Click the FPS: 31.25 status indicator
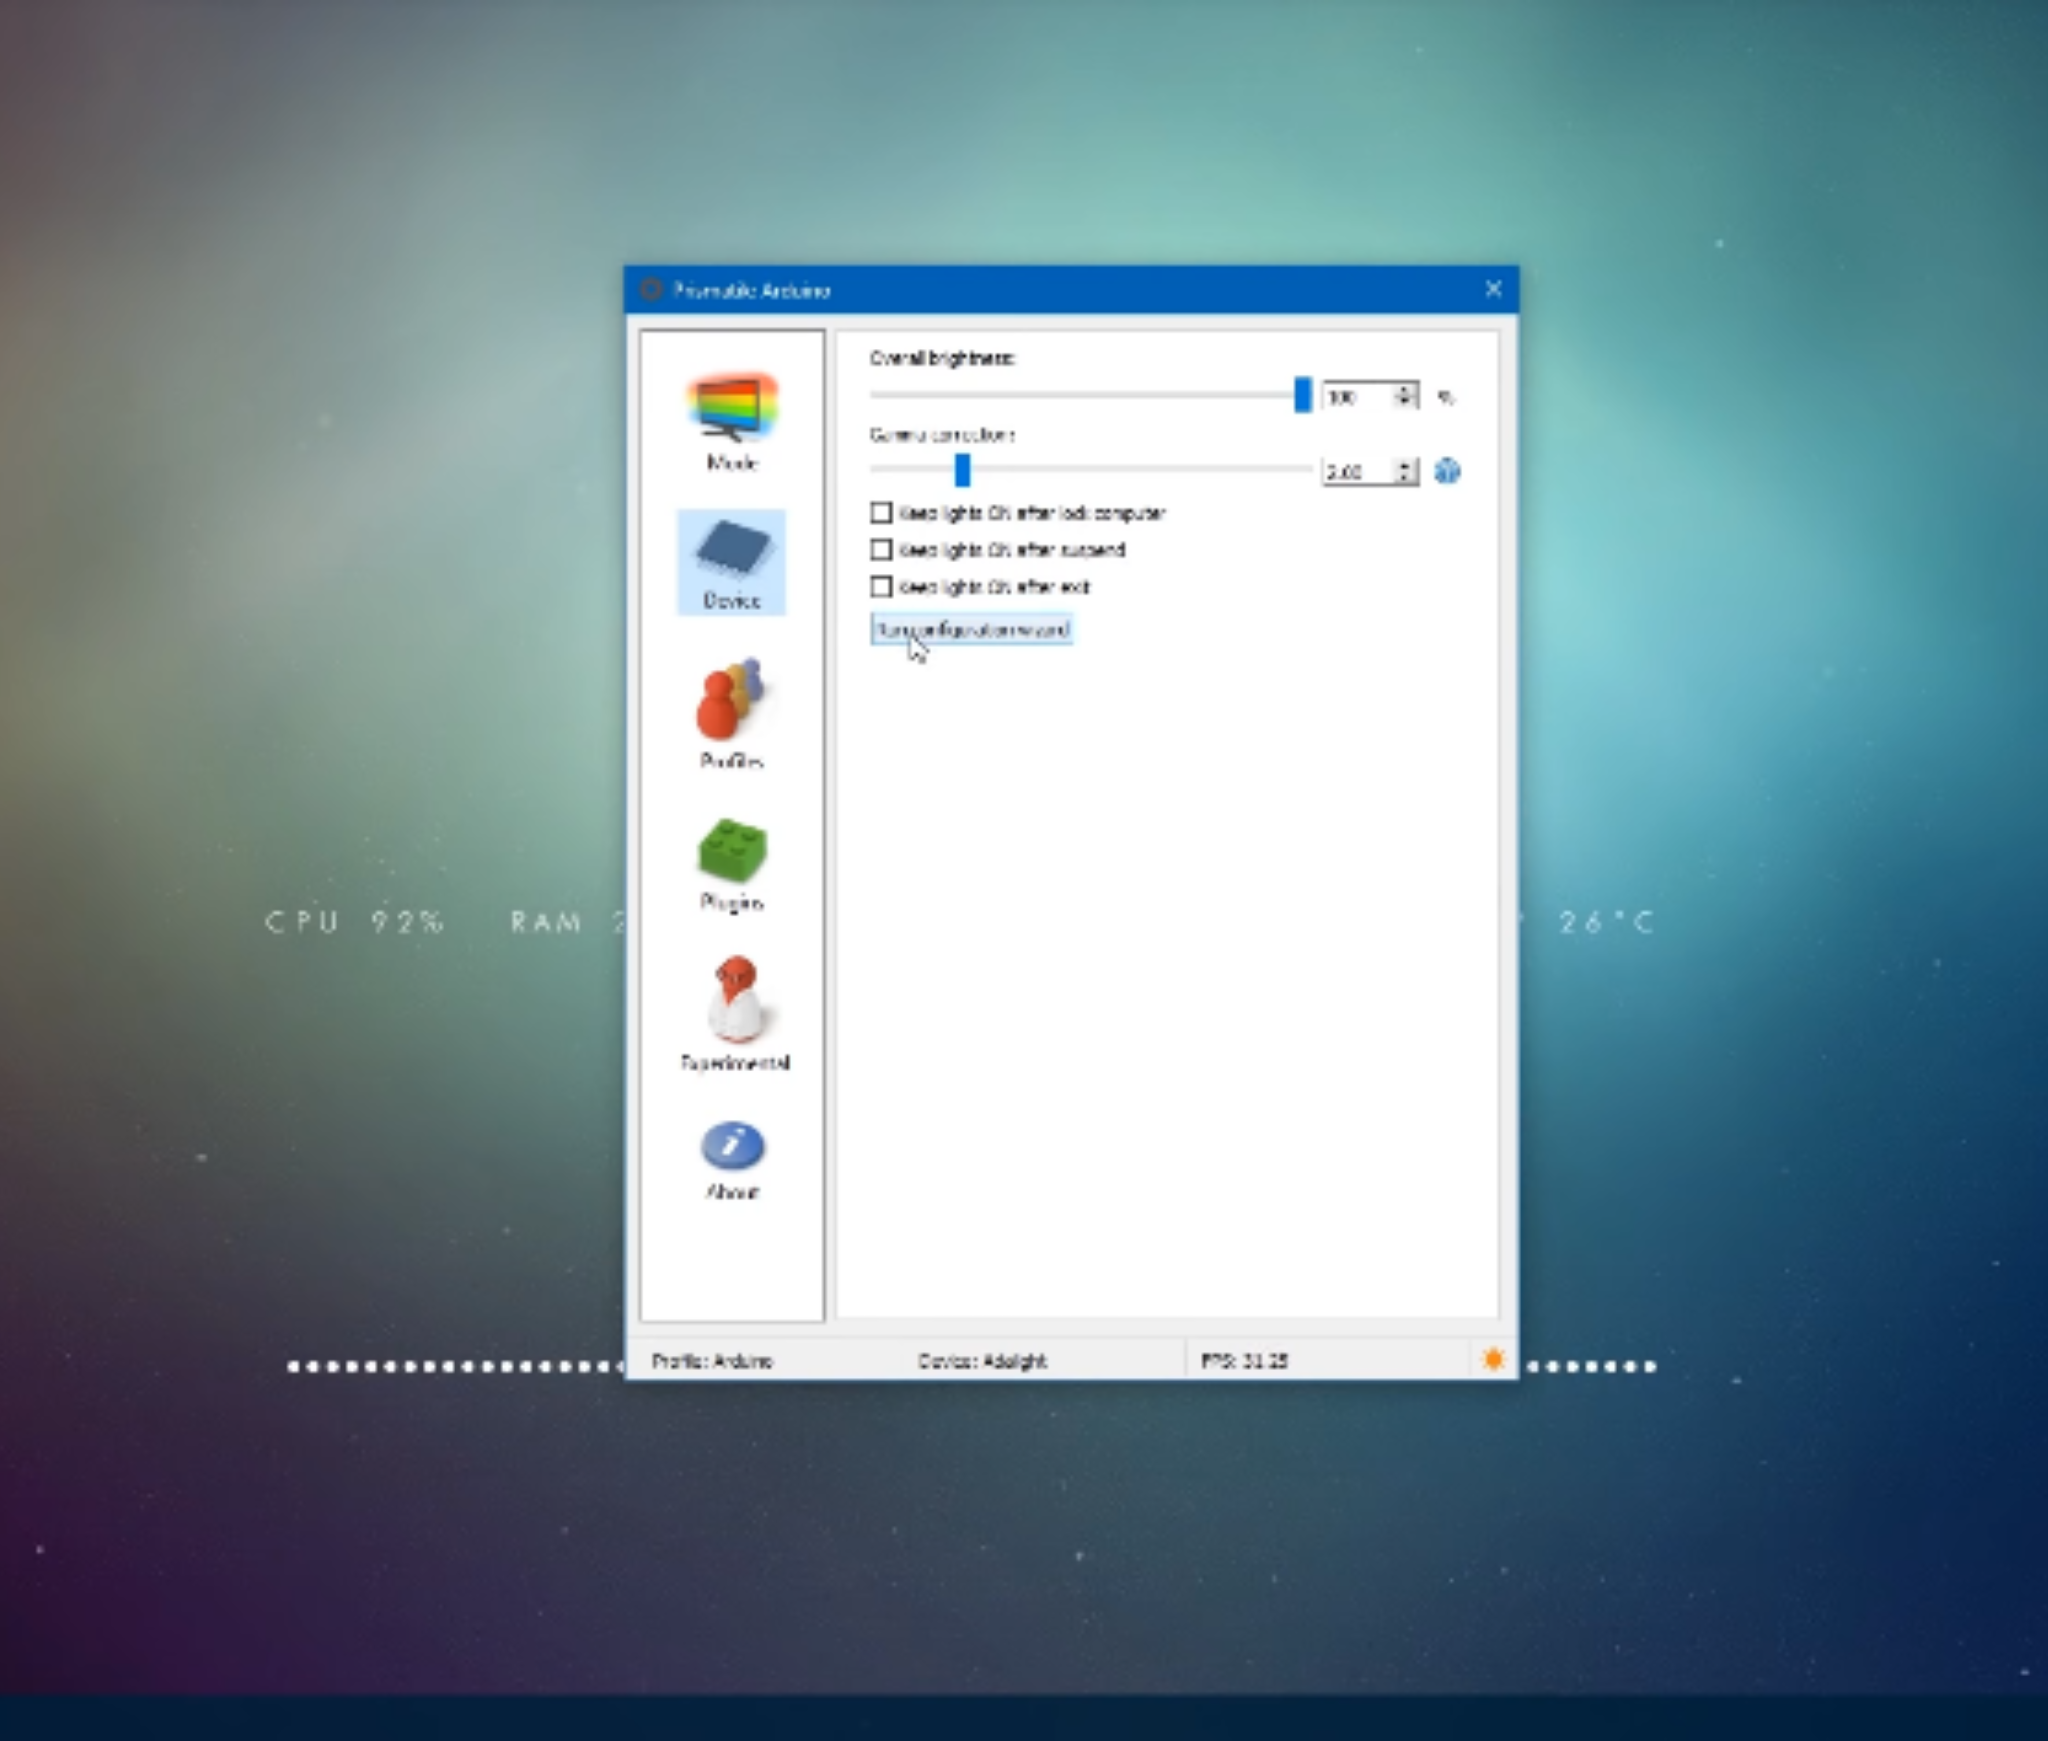2048x1741 pixels. pos(1246,1359)
